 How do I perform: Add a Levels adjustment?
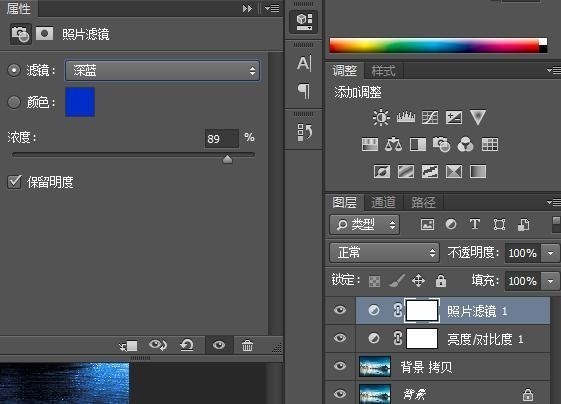[x=406, y=117]
